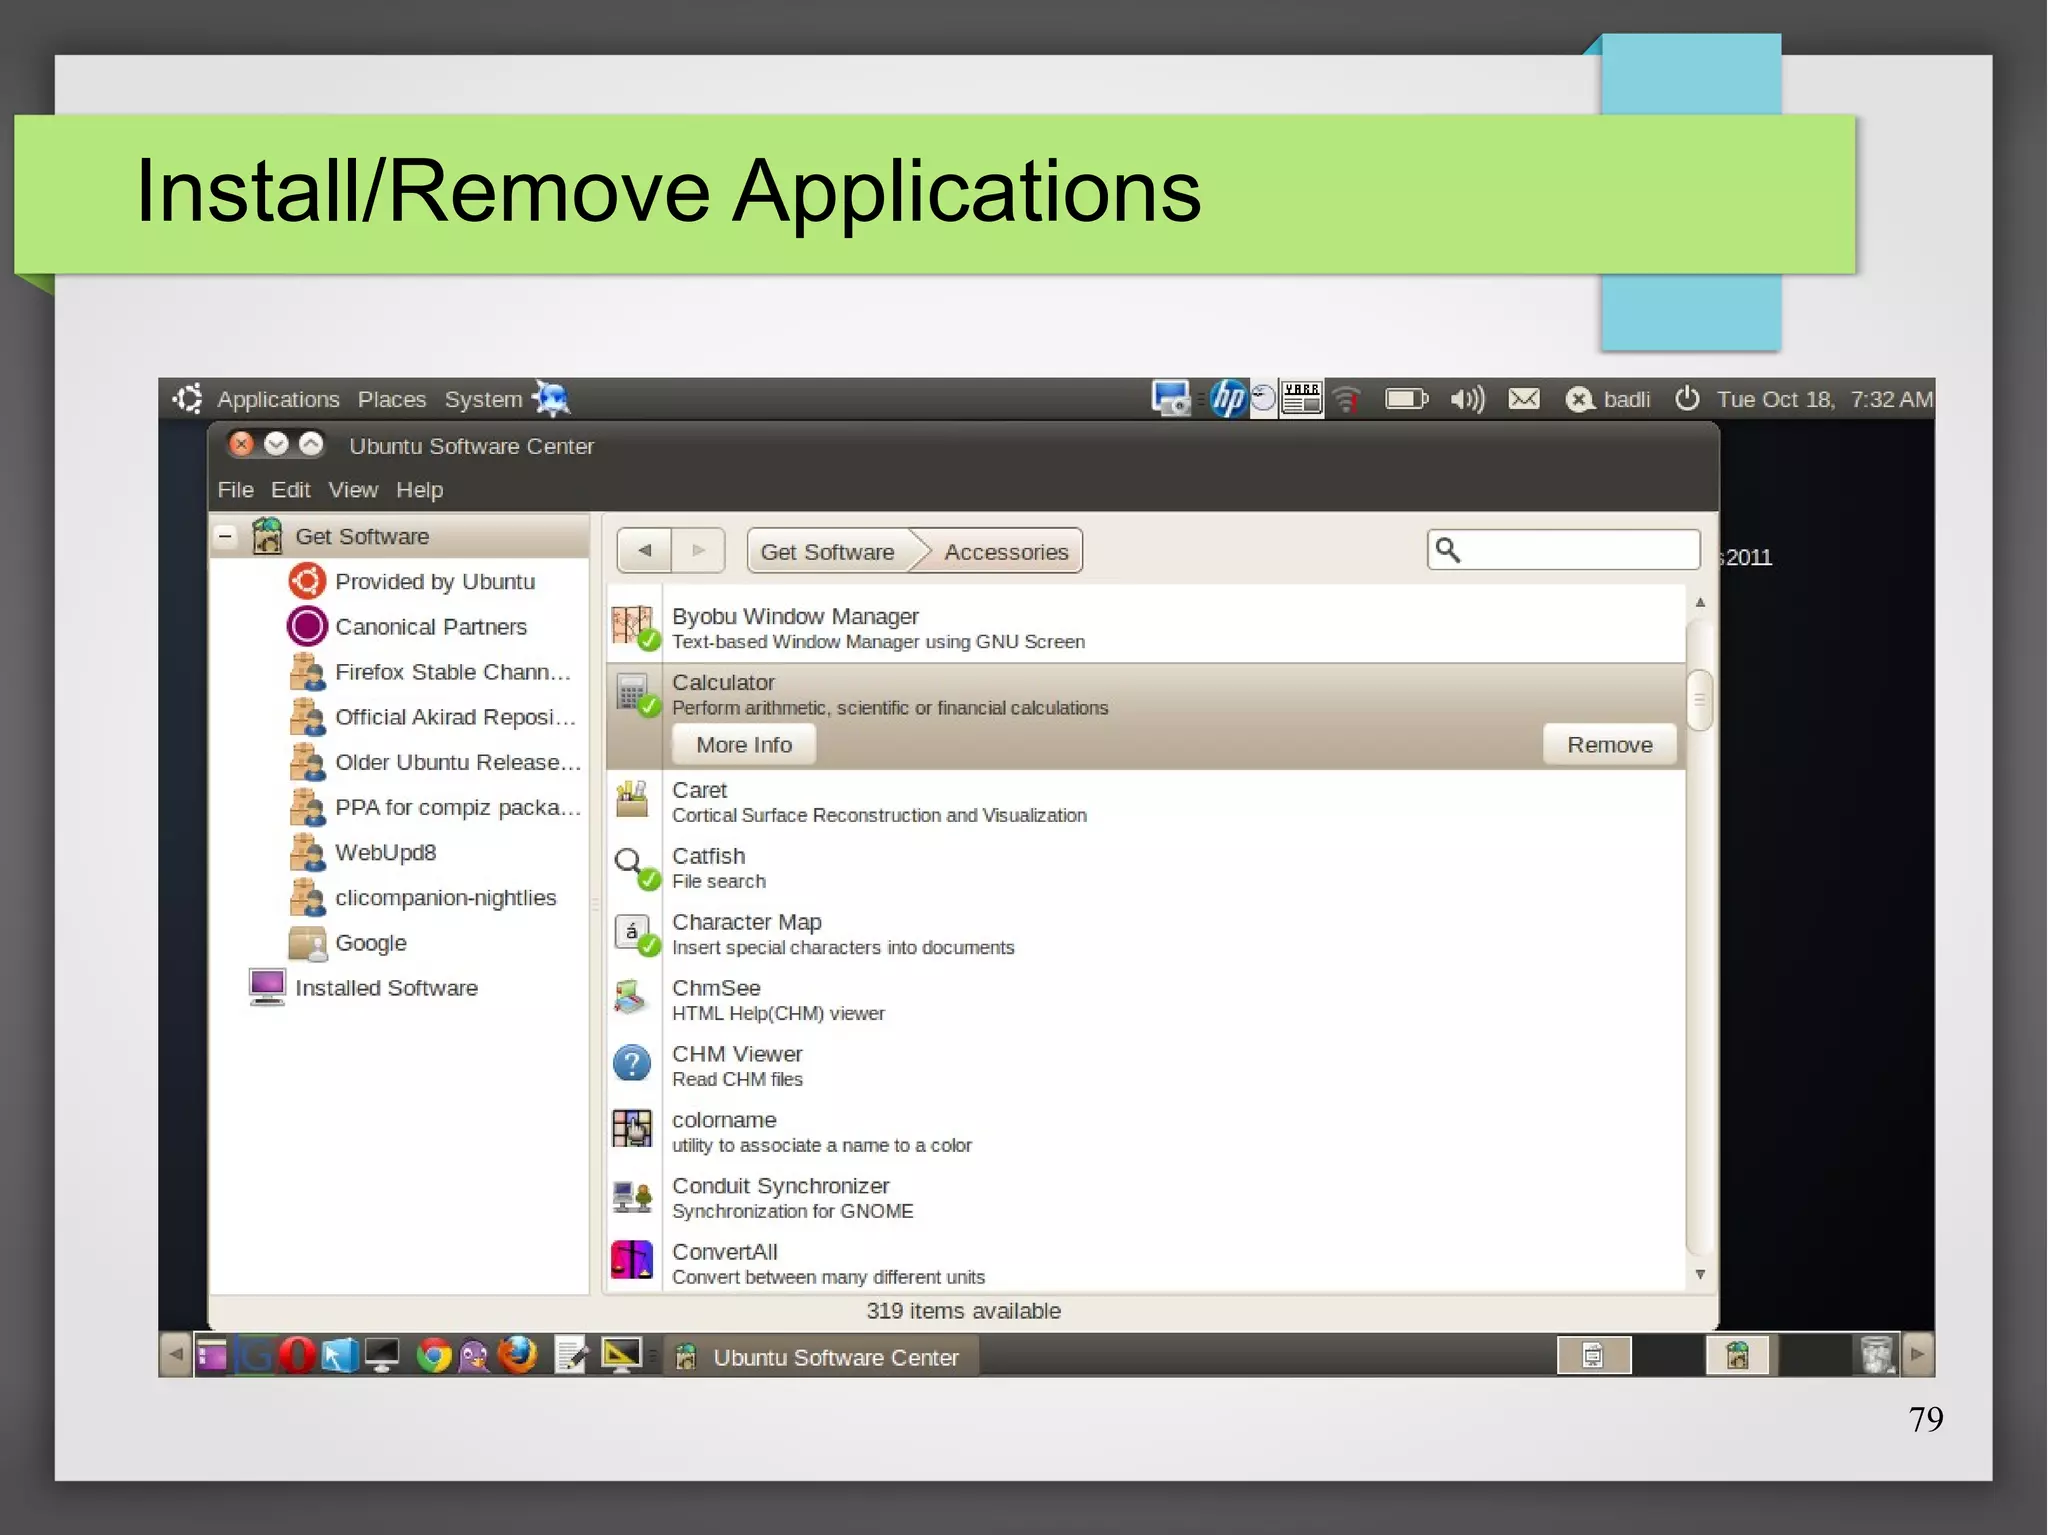Click the ChmSee application icon
Screen dimensions: 2048x1535
click(x=632, y=997)
